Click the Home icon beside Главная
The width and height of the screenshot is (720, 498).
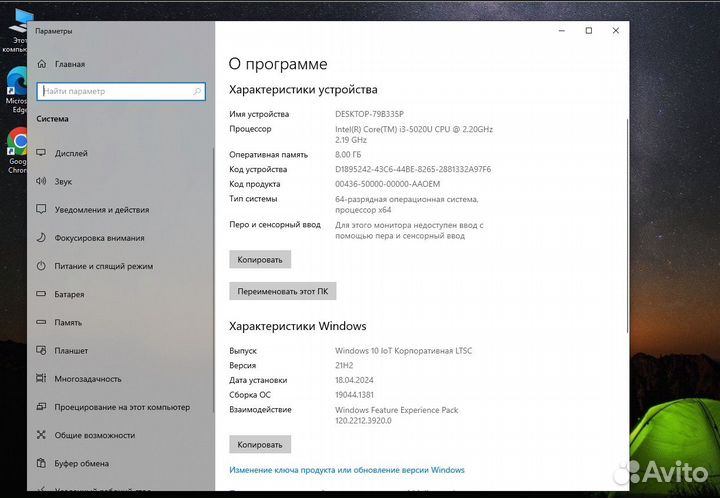tap(42, 64)
